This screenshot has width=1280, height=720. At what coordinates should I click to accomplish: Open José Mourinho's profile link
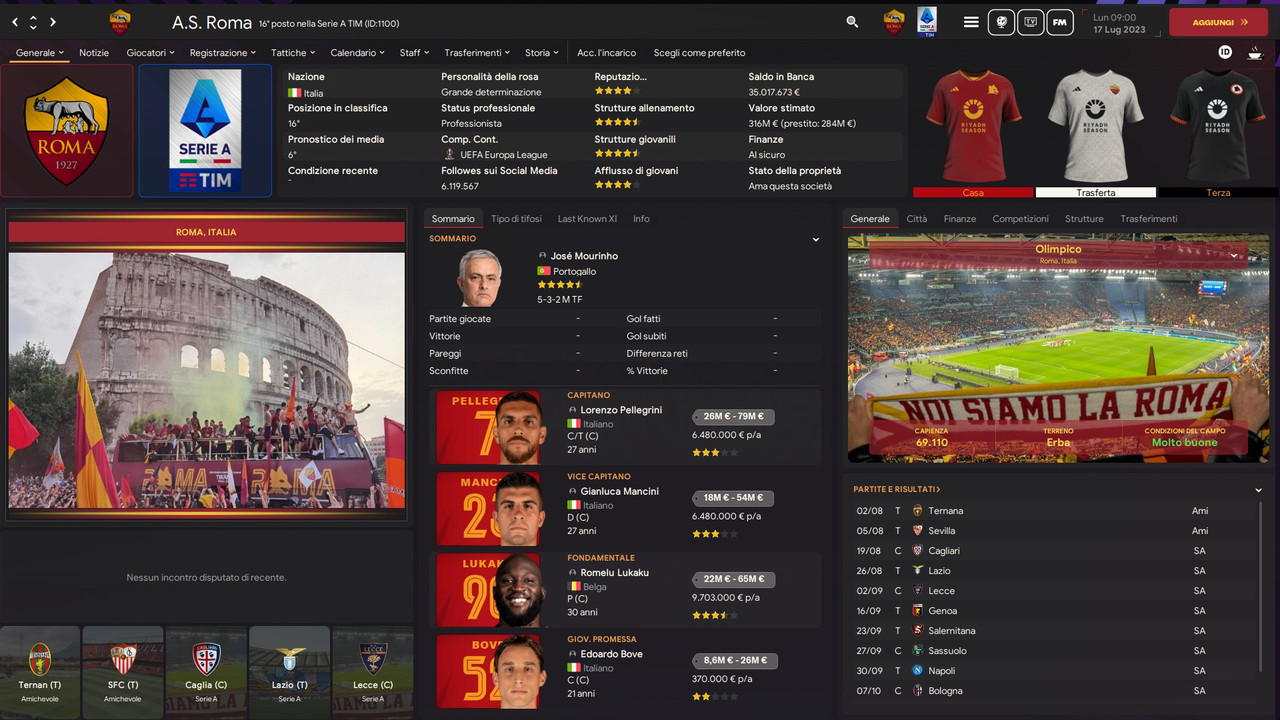pyautogui.click(x=584, y=256)
